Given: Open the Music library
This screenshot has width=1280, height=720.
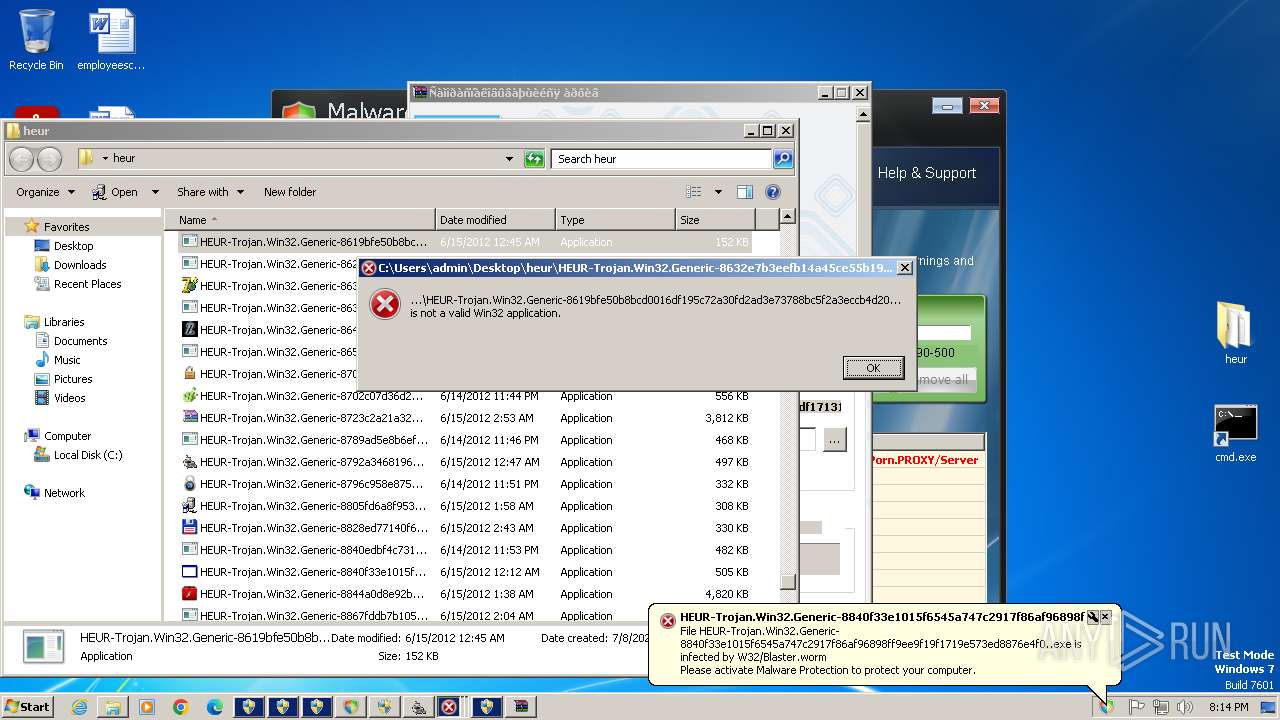Looking at the screenshot, I should tap(67, 360).
